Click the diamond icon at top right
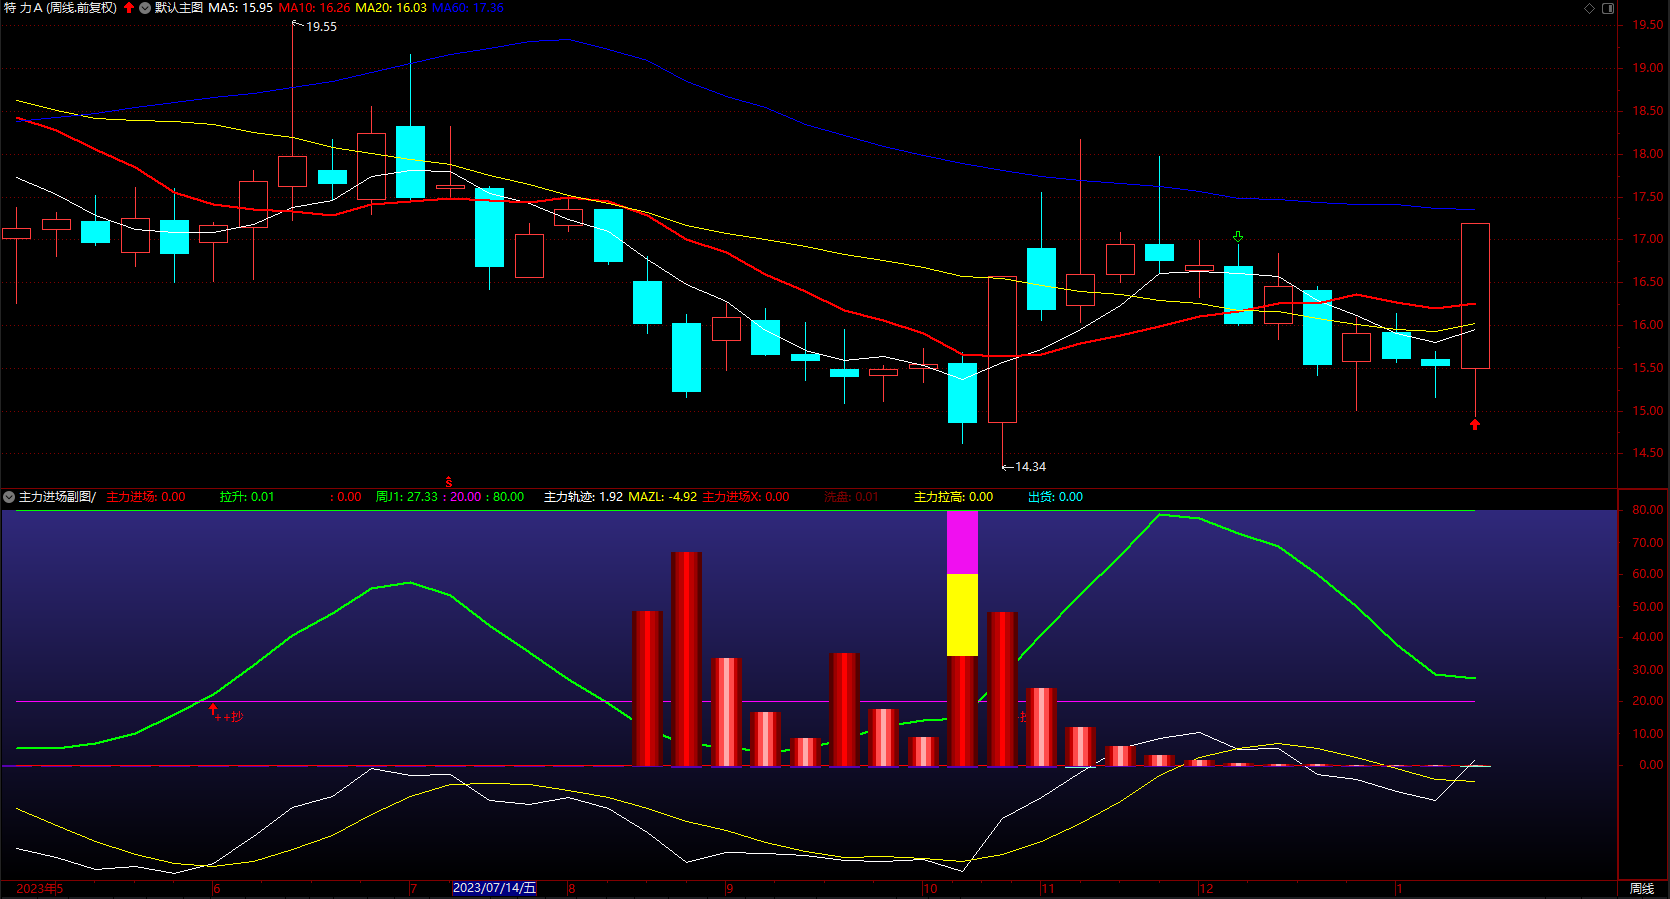1670x899 pixels. point(1590,8)
